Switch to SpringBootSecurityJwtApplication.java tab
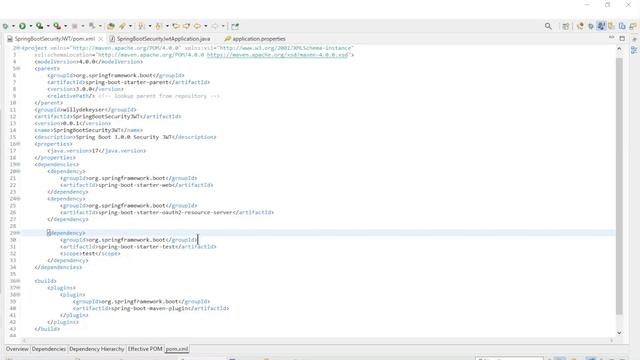 point(163,39)
